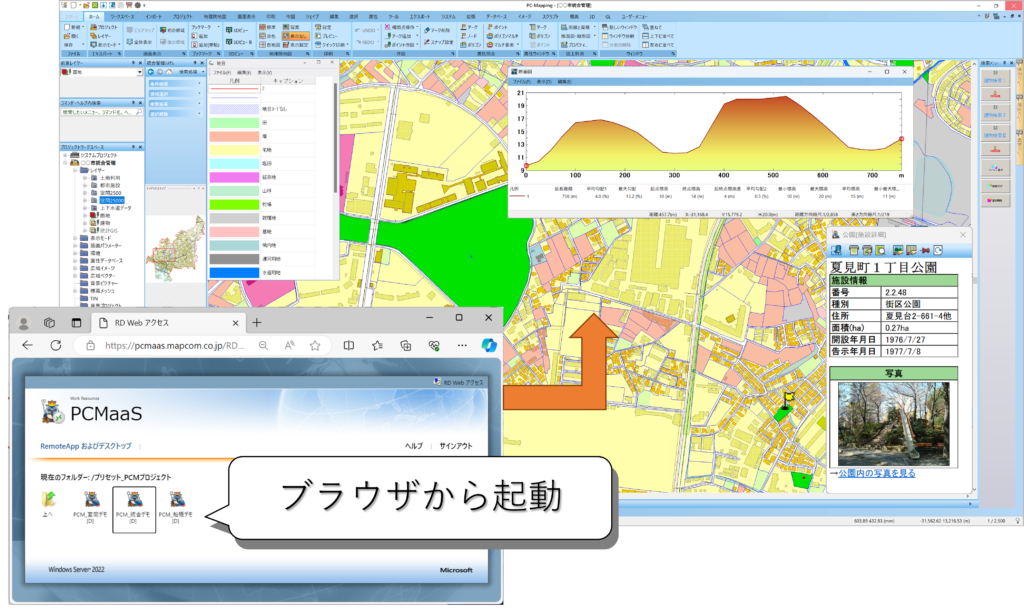Viewport: 1024px width, 610px height.
Task: Expand the 土地利用 layer tree node
Action: click(x=85, y=178)
